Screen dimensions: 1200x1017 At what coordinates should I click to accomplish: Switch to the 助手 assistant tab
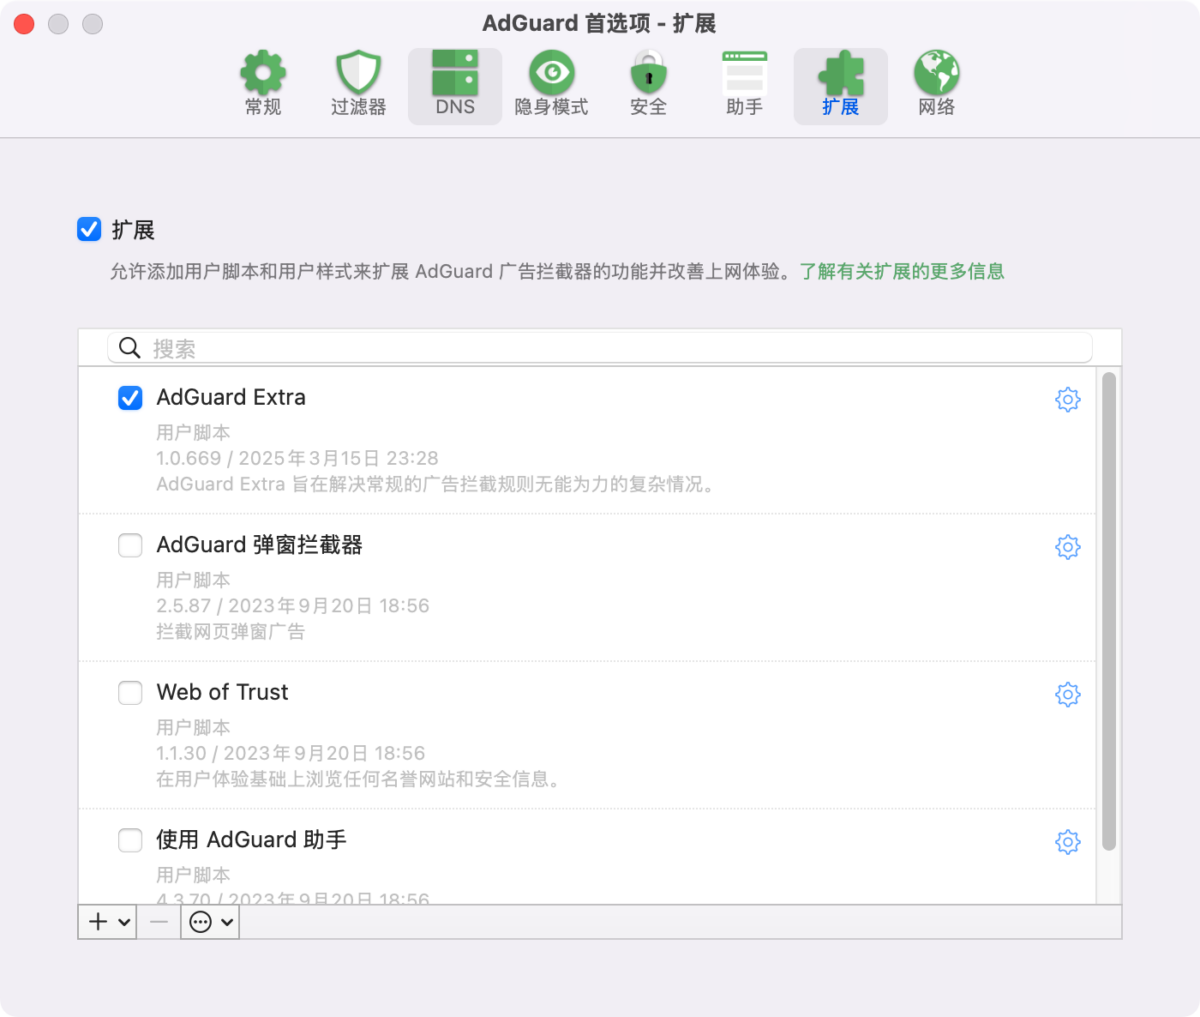pyautogui.click(x=744, y=86)
